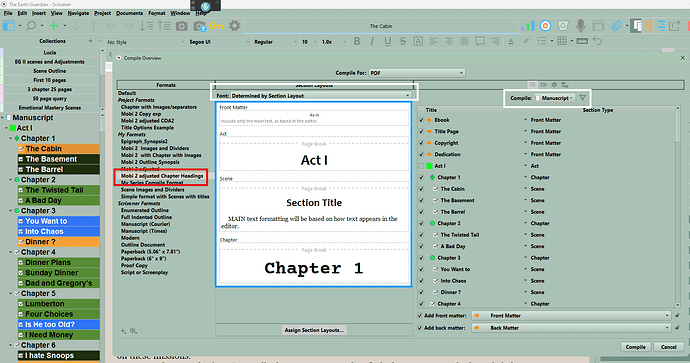This screenshot has height=363, width=690.
Task: Uncheck the Chapter 1 compile checkbox
Action: pyautogui.click(x=421, y=177)
